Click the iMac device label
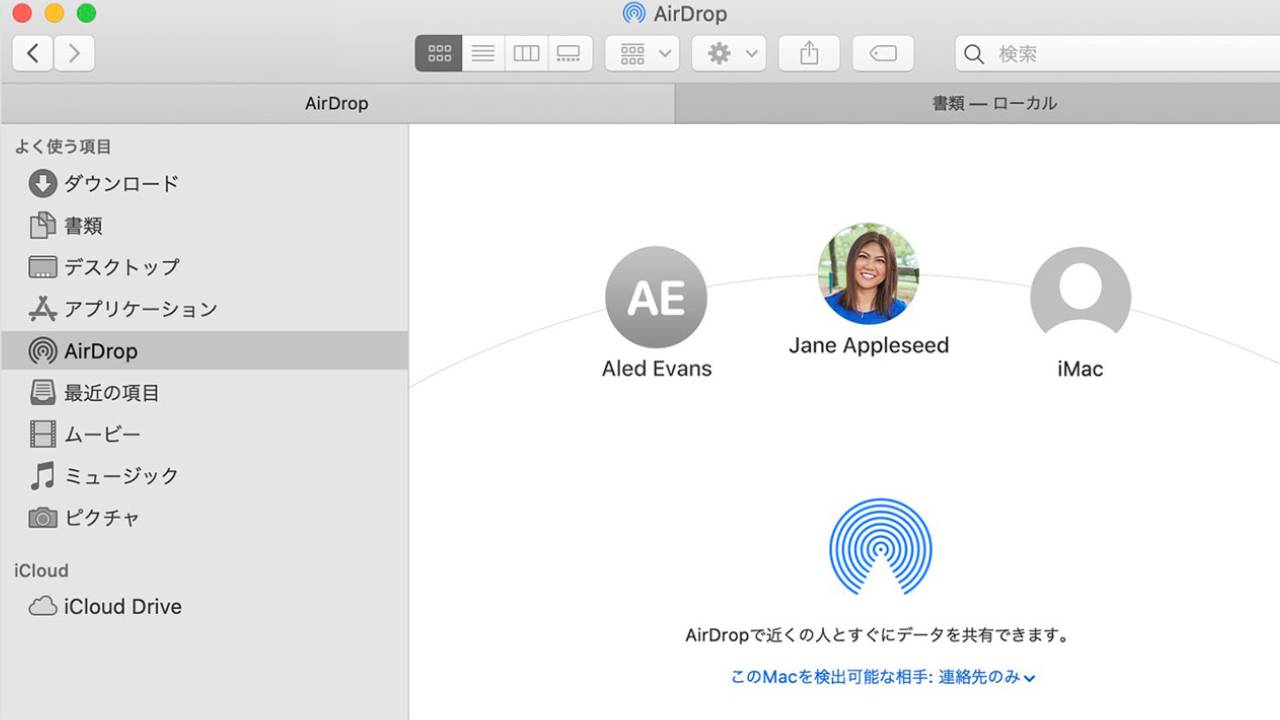 1080,369
